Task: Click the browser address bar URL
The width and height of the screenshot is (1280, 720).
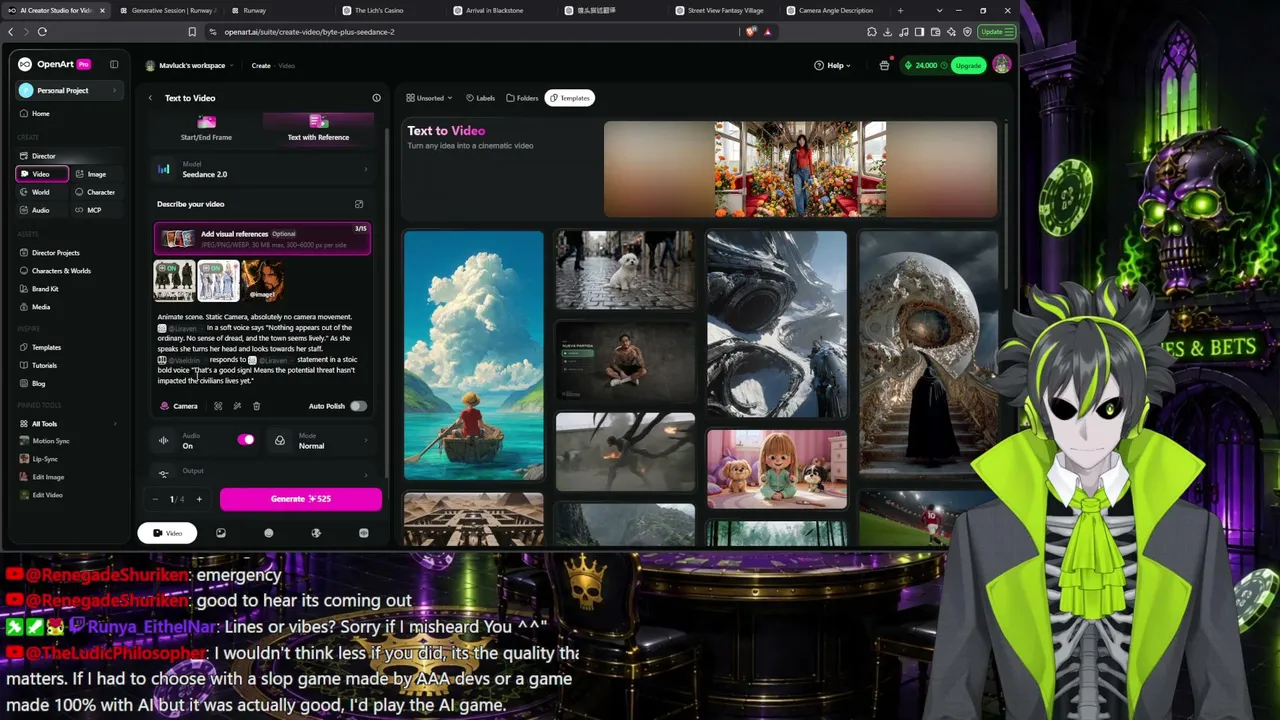Action: point(310,32)
